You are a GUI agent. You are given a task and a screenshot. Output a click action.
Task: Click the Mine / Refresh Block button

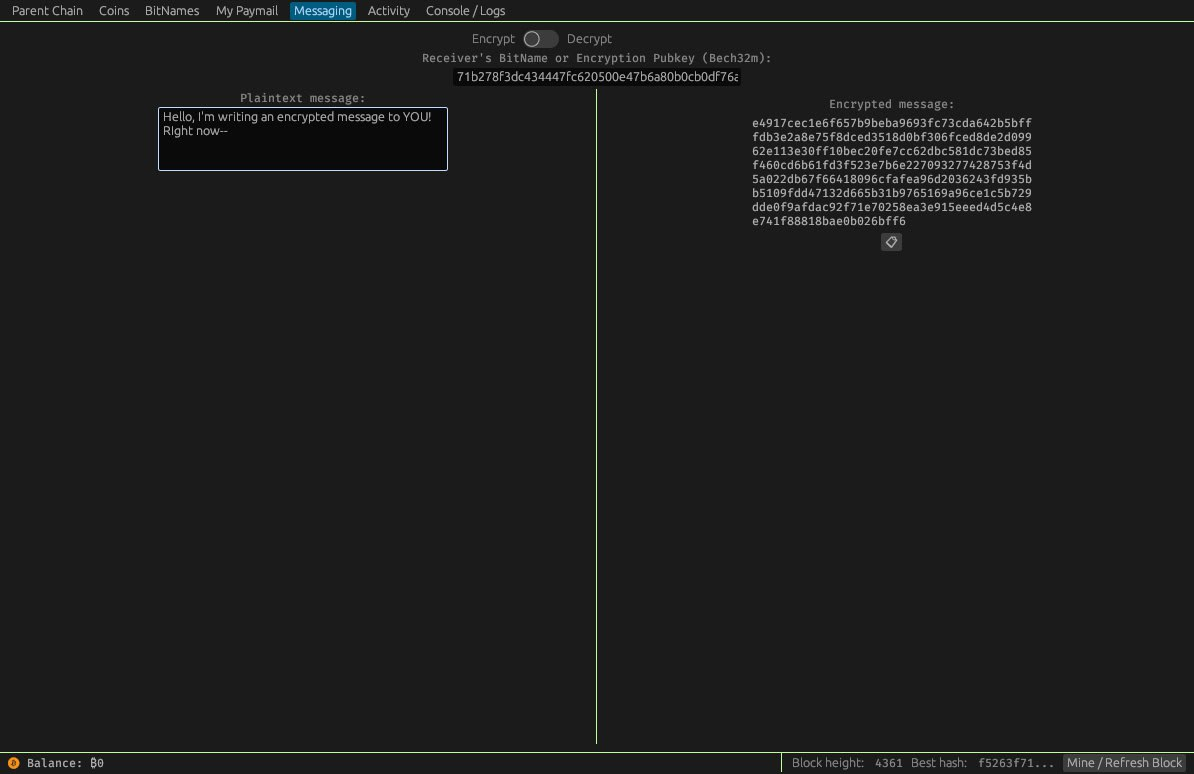click(x=1124, y=763)
